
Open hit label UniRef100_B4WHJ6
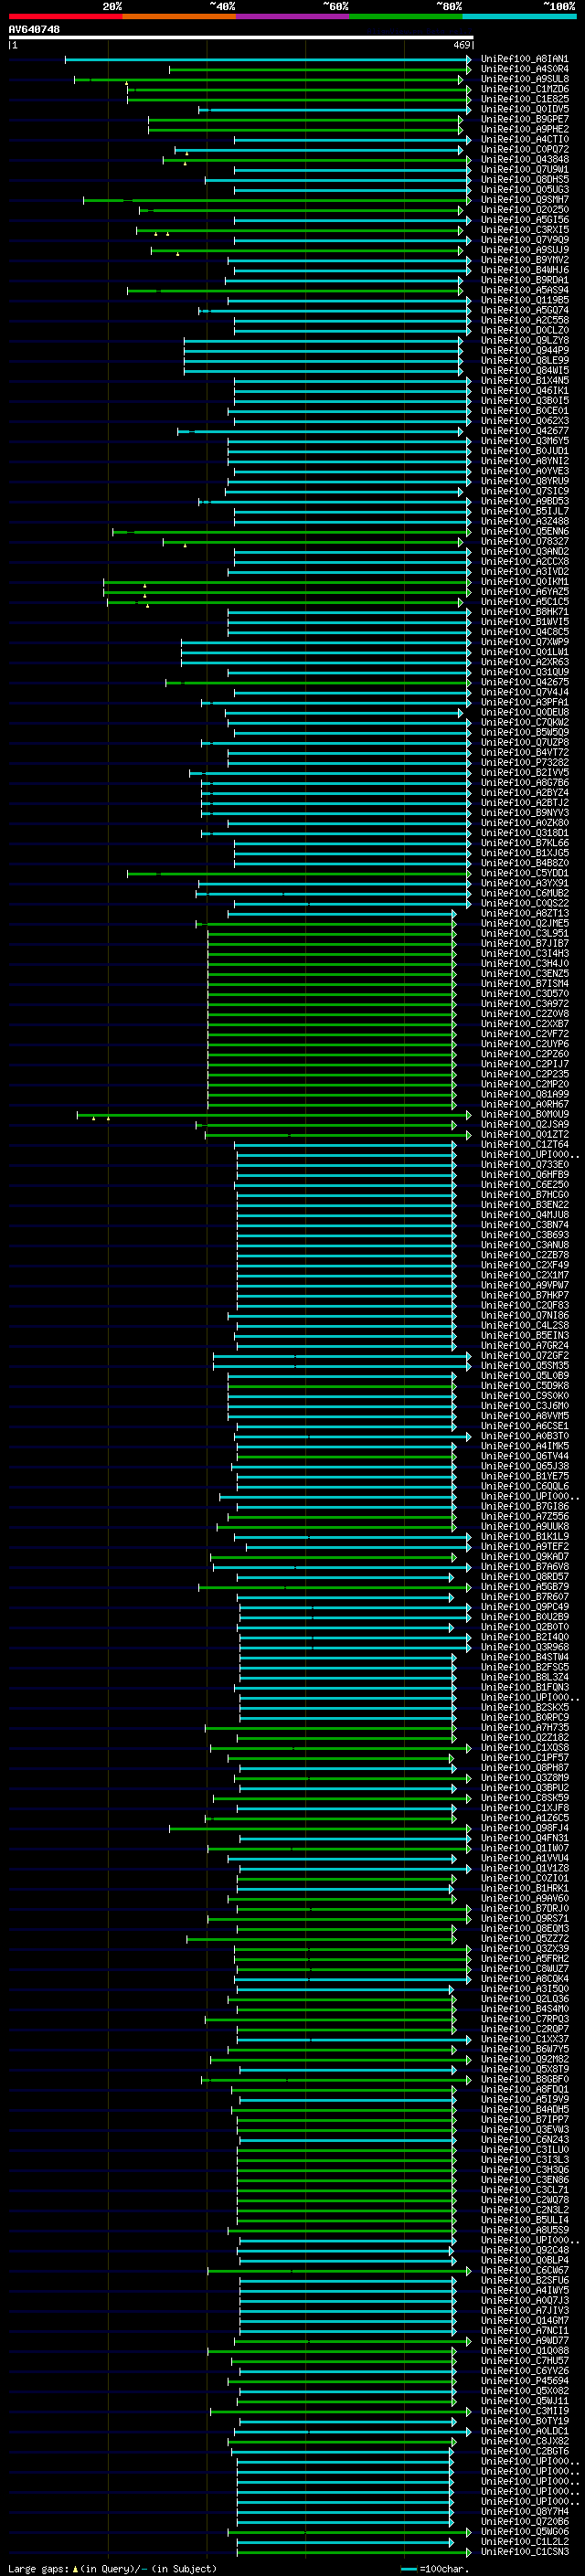[524, 270]
